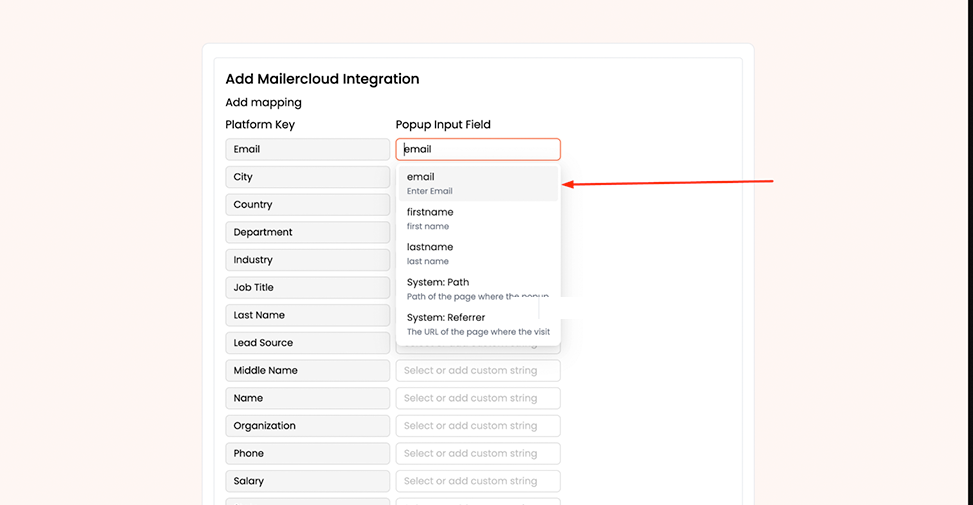This screenshot has width=973, height=505.
Task: Click the Country platform key field
Action: (308, 205)
